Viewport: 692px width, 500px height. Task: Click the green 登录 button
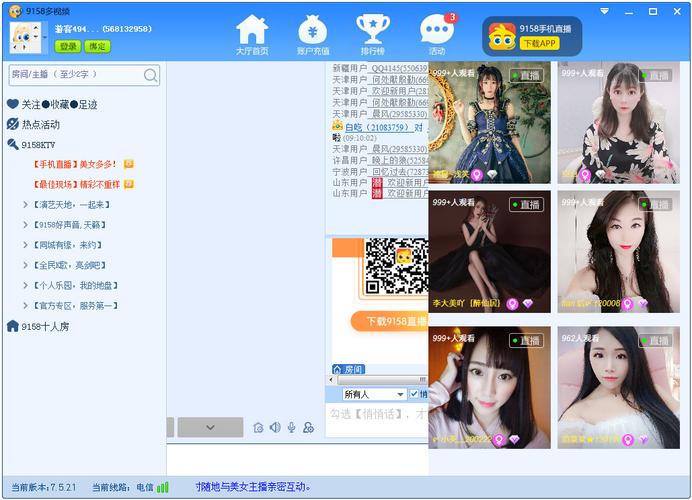[68, 46]
